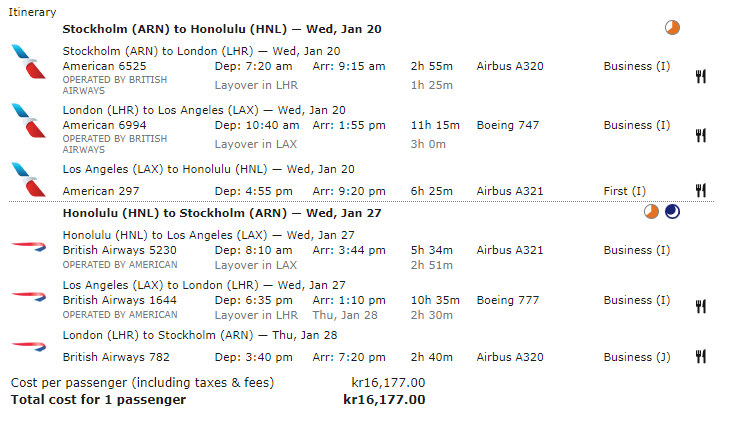Click the orange clock icon on the Stockholm to Honolulu header
747x422 pixels.
tap(672, 28)
